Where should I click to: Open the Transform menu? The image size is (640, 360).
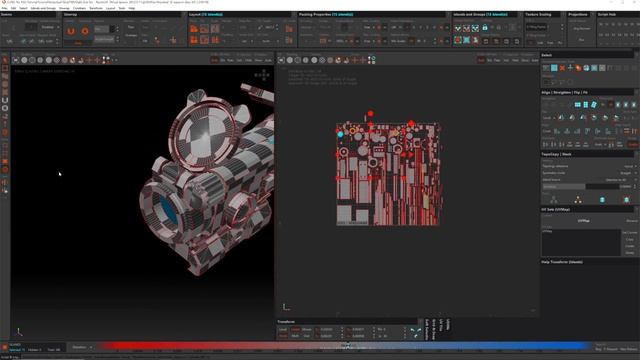96,8
